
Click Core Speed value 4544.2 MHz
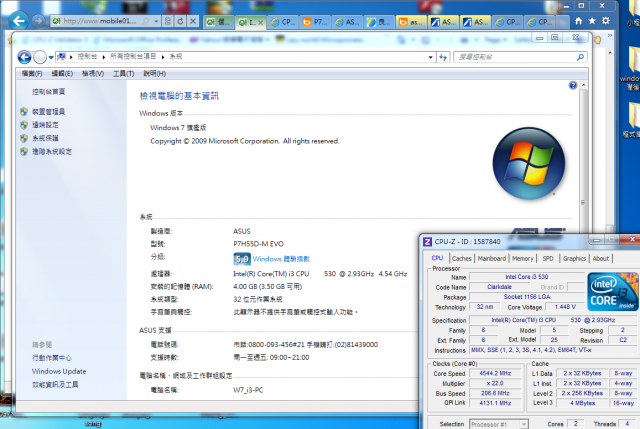(495, 373)
